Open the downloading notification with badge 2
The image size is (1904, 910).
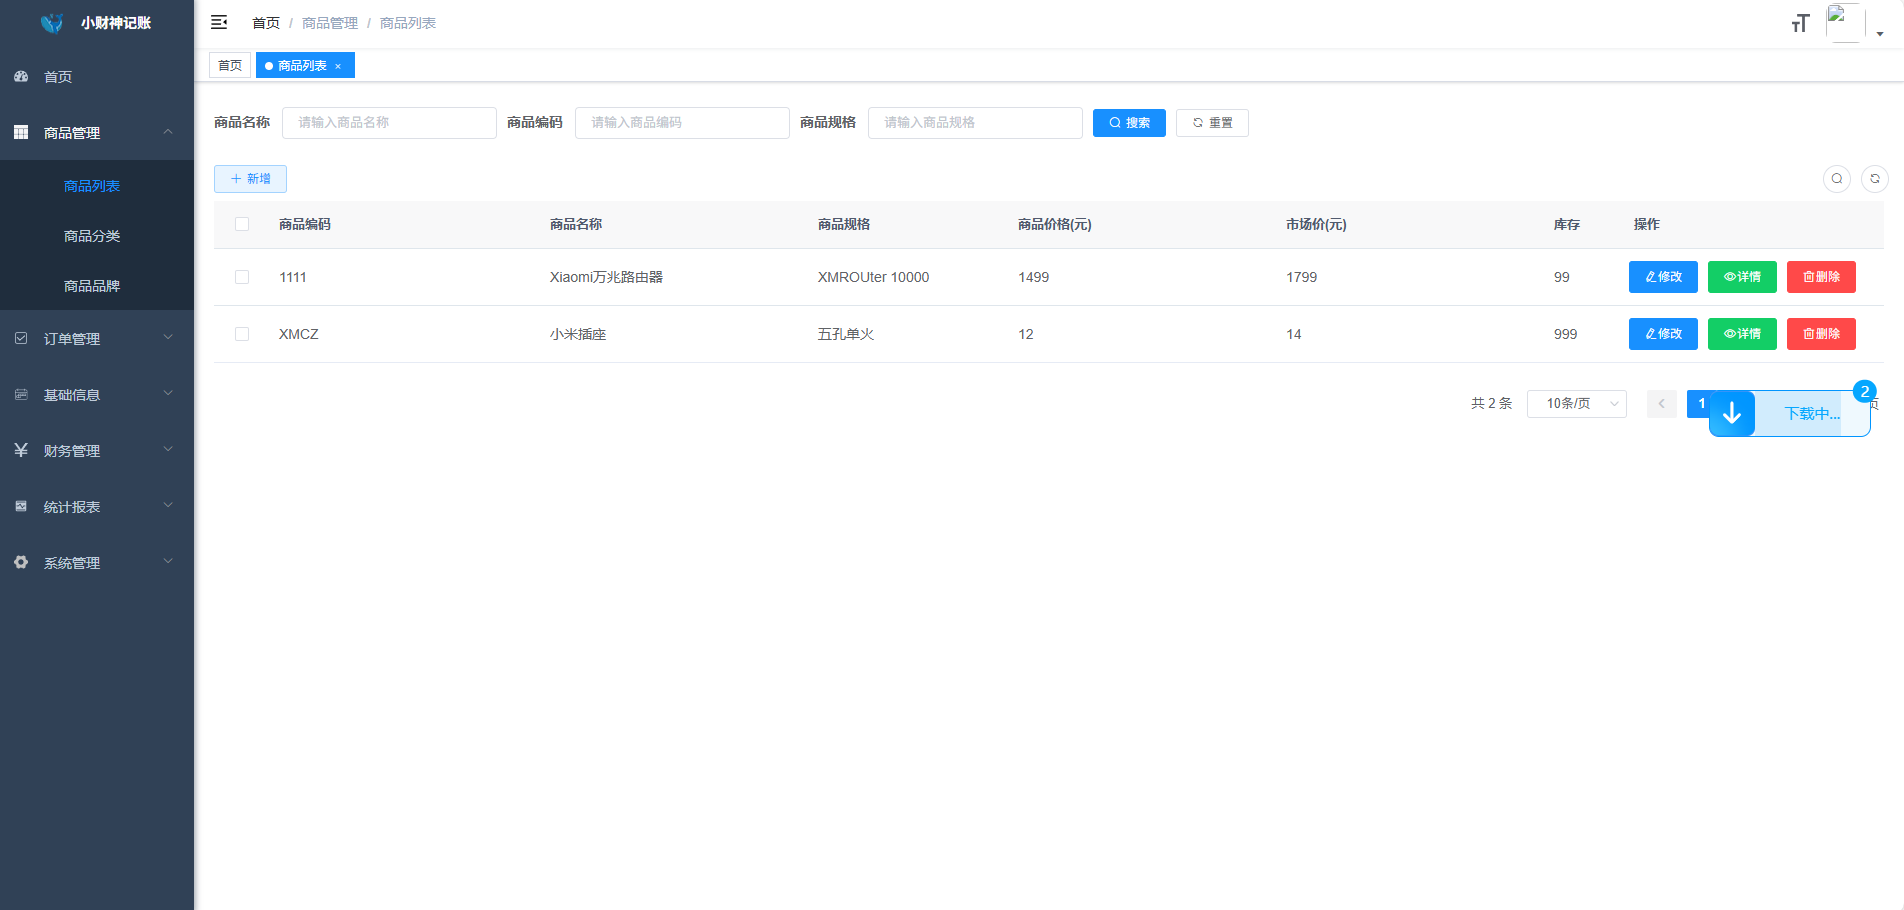click(x=1865, y=392)
